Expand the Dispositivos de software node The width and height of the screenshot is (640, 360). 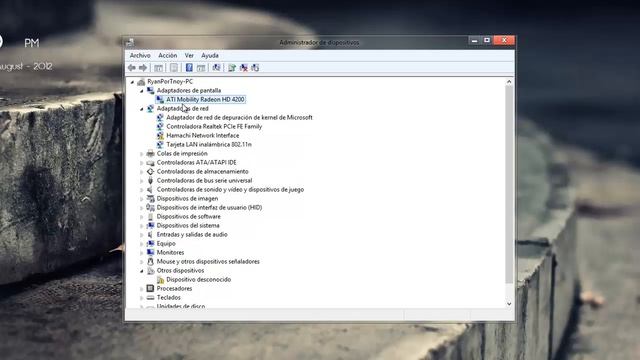[142, 217]
